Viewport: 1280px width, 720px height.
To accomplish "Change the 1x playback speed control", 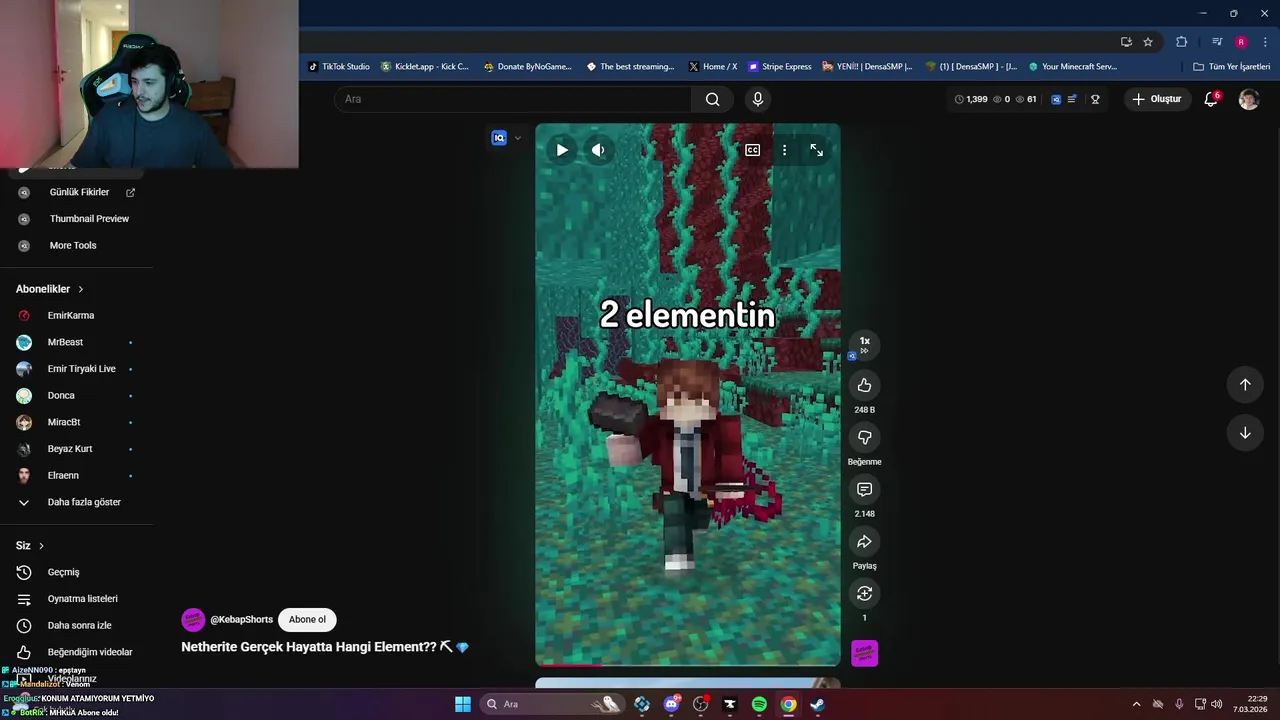I will (864, 344).
